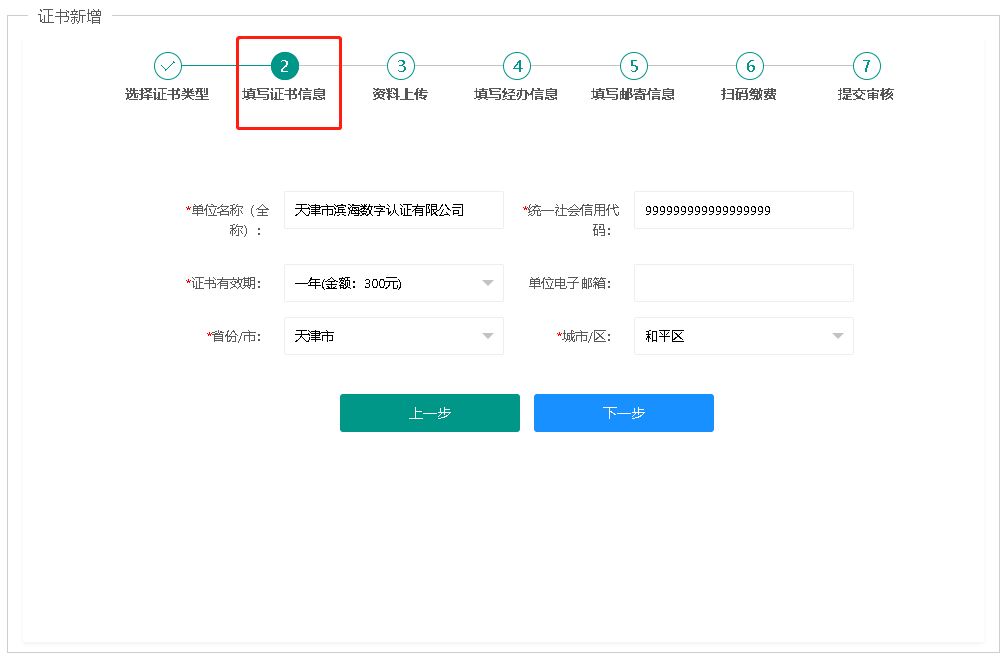The width and height of the screenshot is (1008, 659).
Task: Expand the 省份/市 dropdown showing 天津市
Action: click(x=393, y=336)
